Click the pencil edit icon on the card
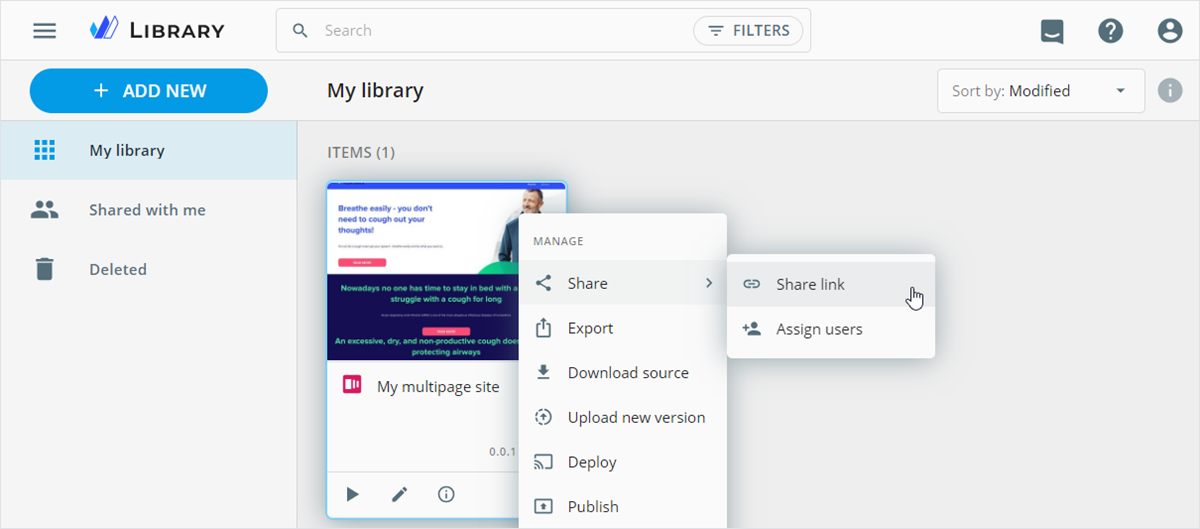Screen dimensions: 1200x529 click(400, 494)
